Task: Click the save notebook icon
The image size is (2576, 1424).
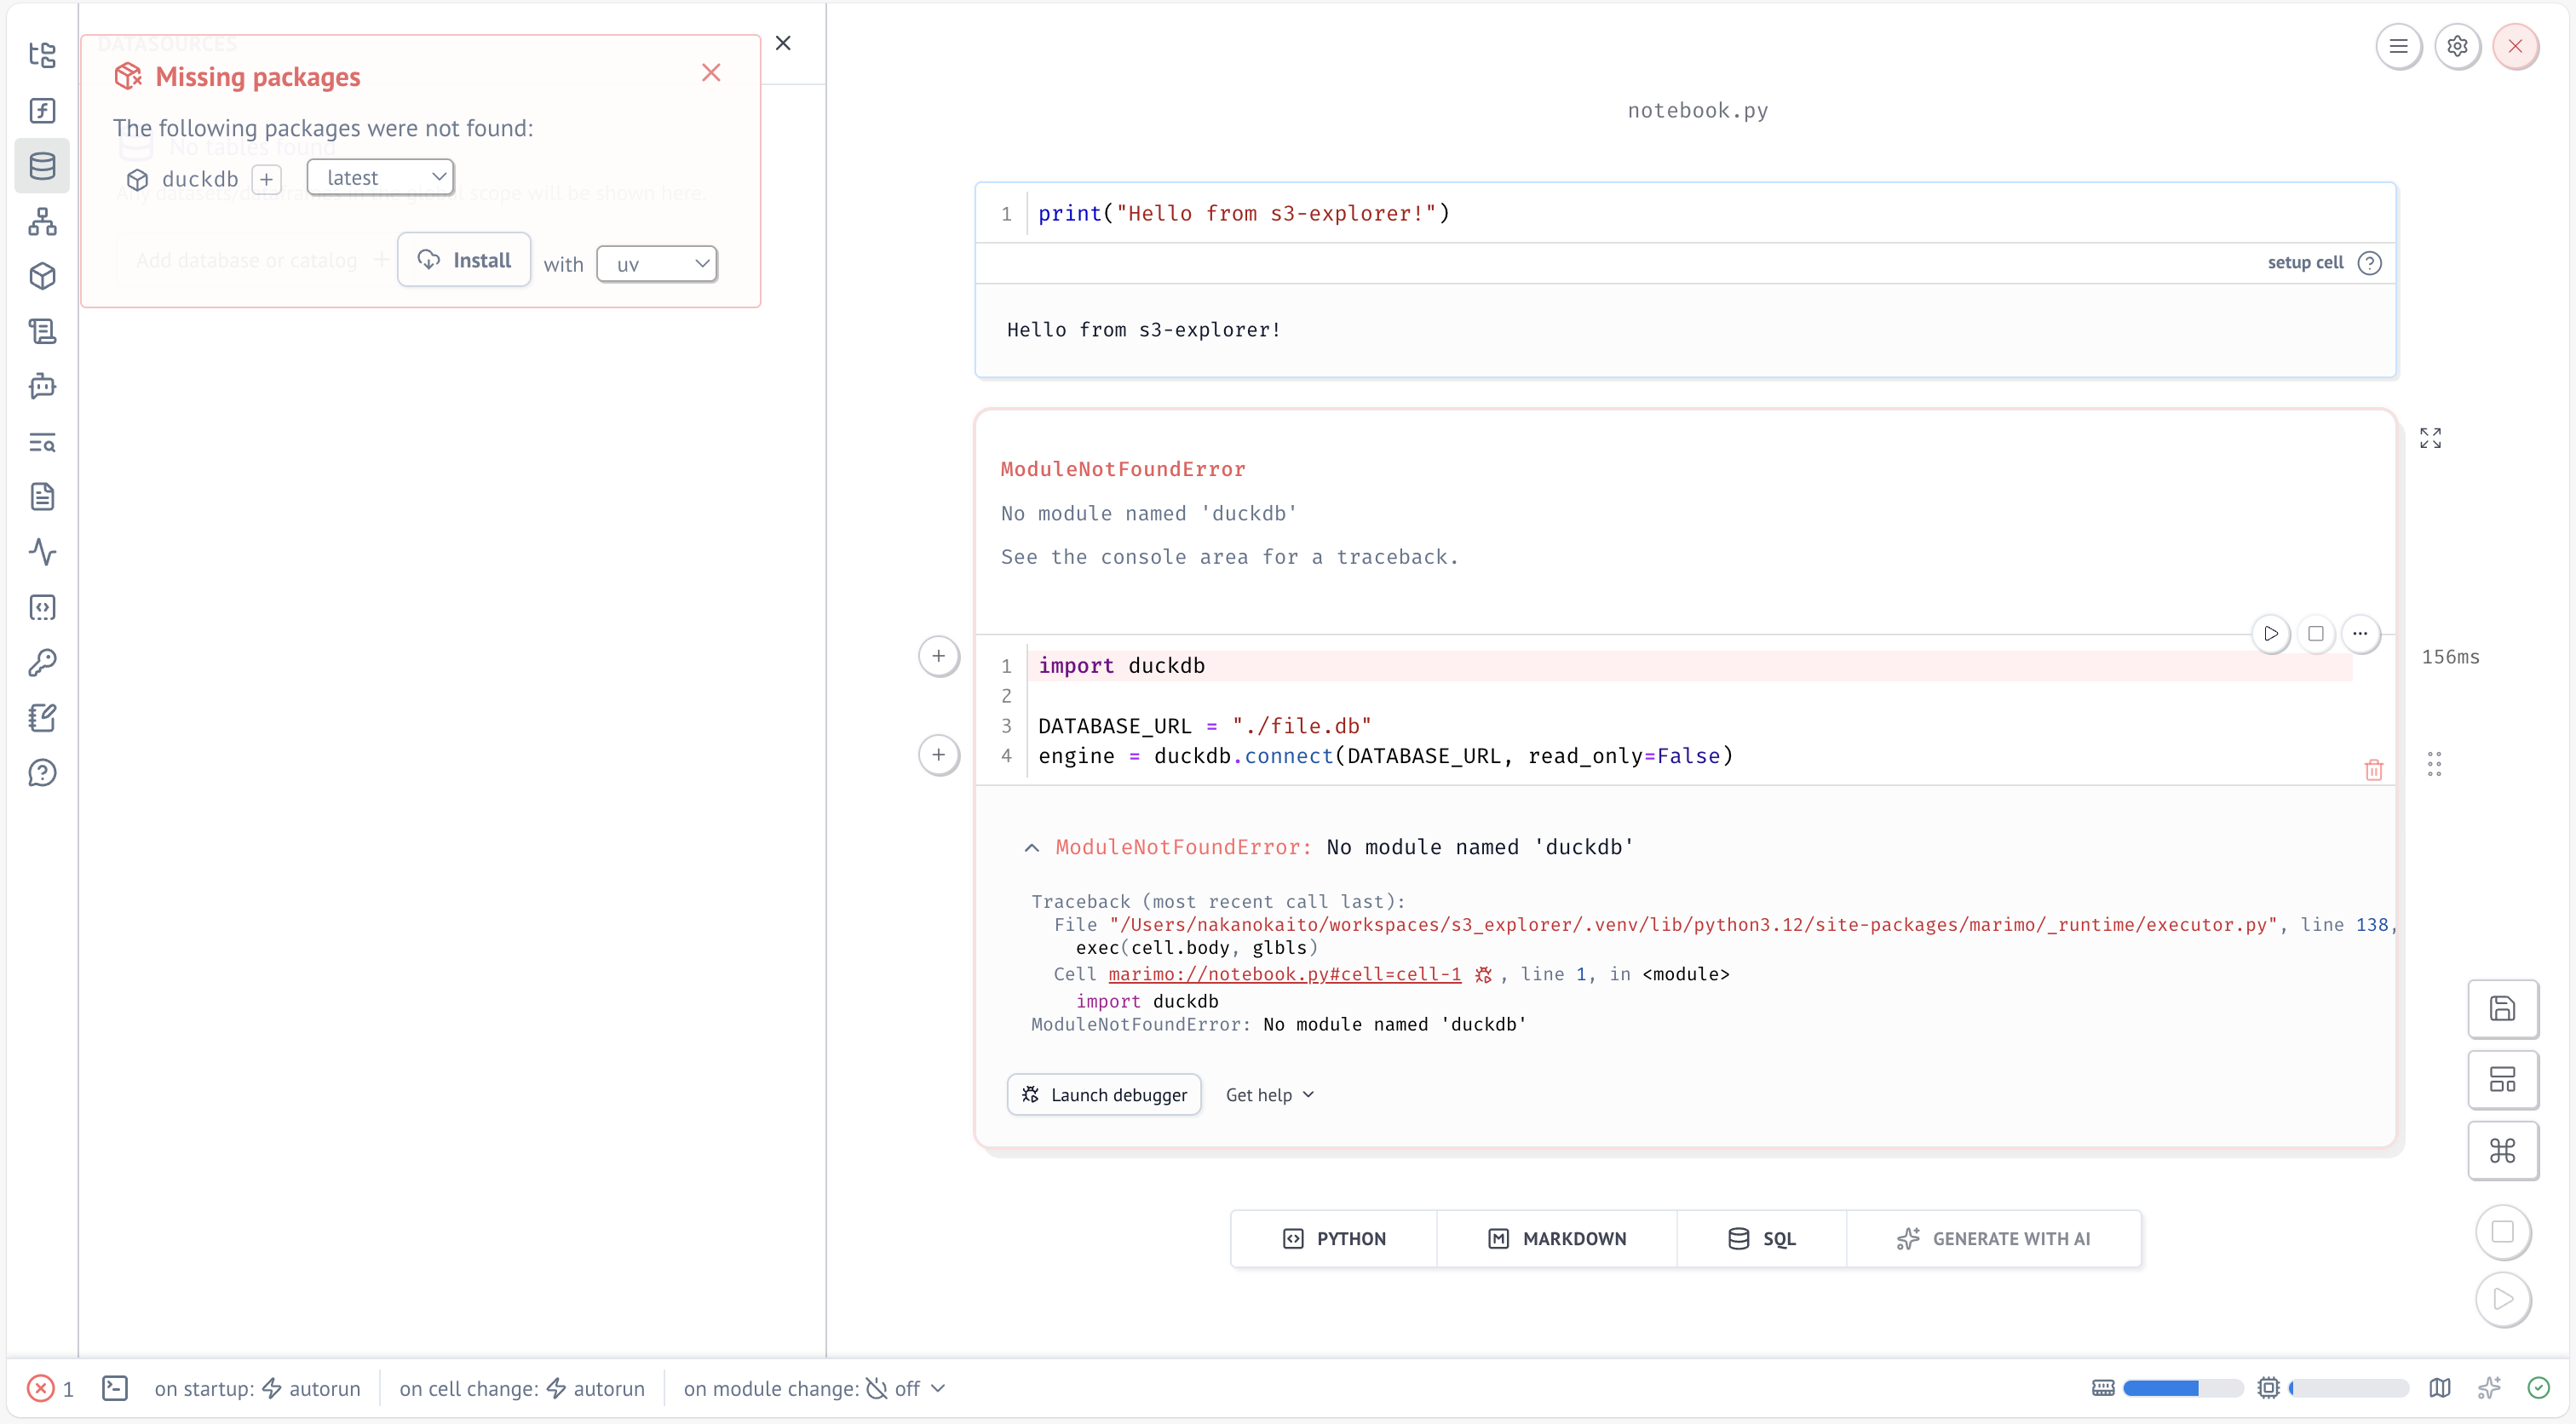Action: [2502, 1009]
